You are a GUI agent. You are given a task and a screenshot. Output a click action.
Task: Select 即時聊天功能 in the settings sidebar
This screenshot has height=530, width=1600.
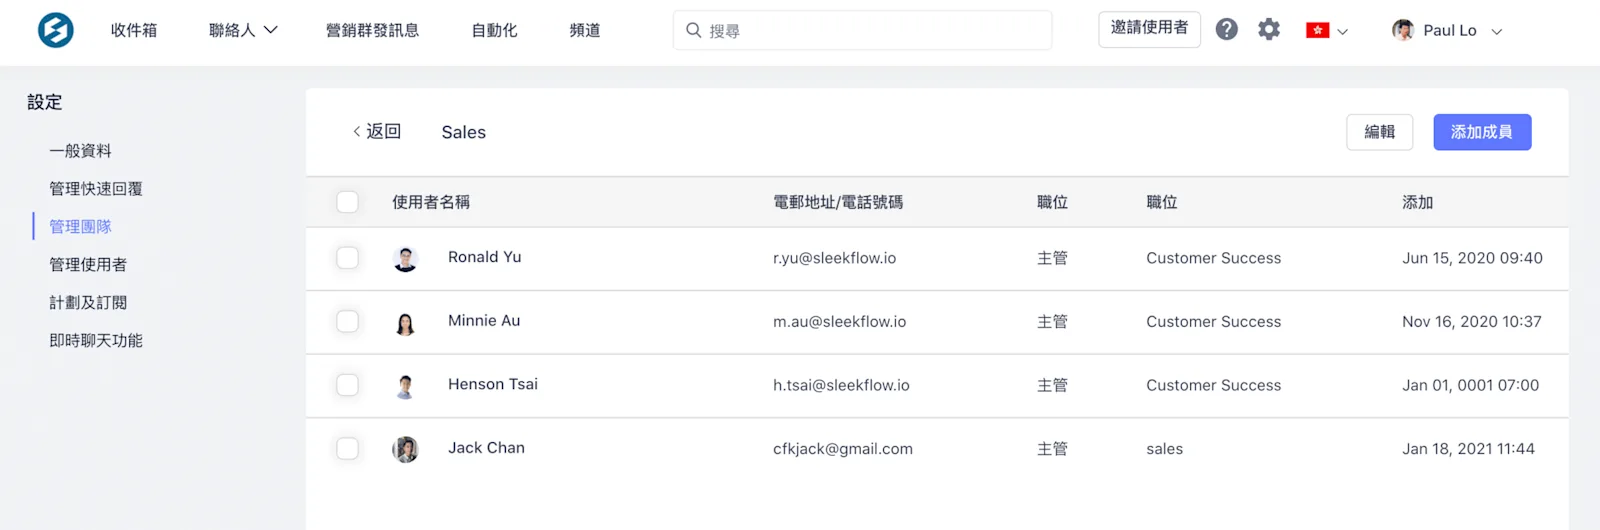point(96,340)
